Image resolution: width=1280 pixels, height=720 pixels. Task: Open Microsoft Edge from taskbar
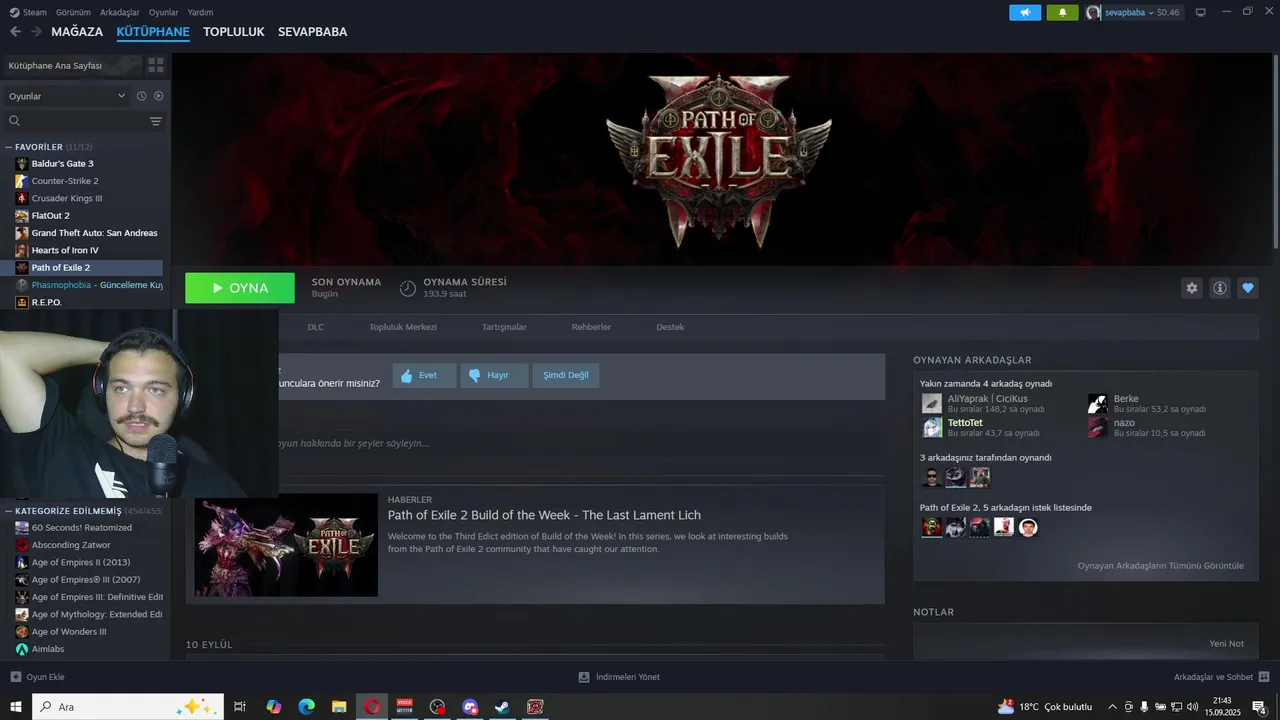tap(306, 707)
